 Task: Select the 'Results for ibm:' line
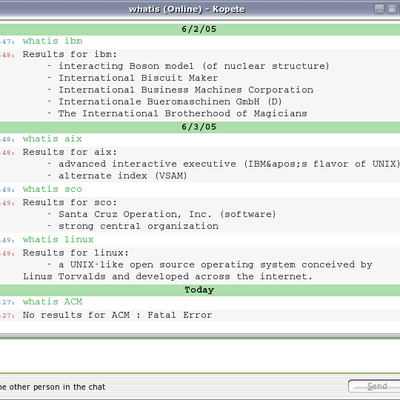(70, 54)
